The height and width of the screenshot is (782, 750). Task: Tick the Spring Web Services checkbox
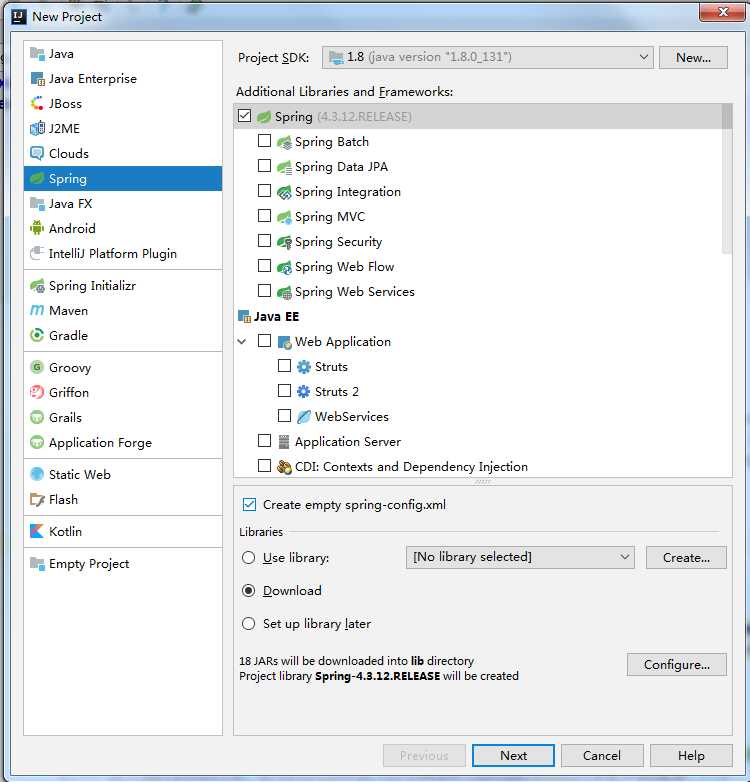click(264, 290)
